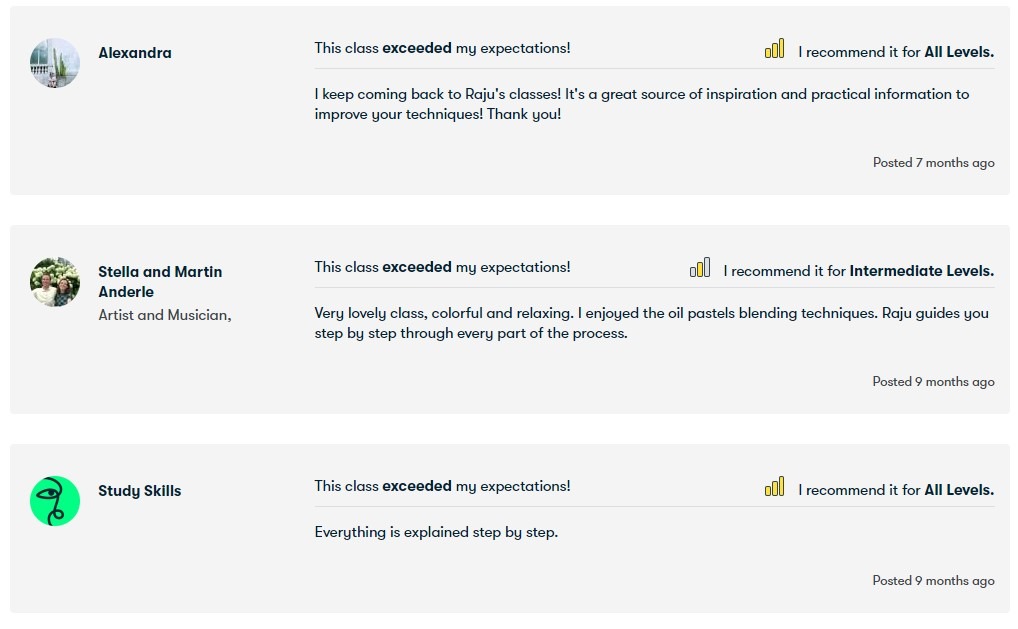Click Alexandra's profile avatar
The width and height of the screenshot is (1018, 629).
(x=55, y=63)
